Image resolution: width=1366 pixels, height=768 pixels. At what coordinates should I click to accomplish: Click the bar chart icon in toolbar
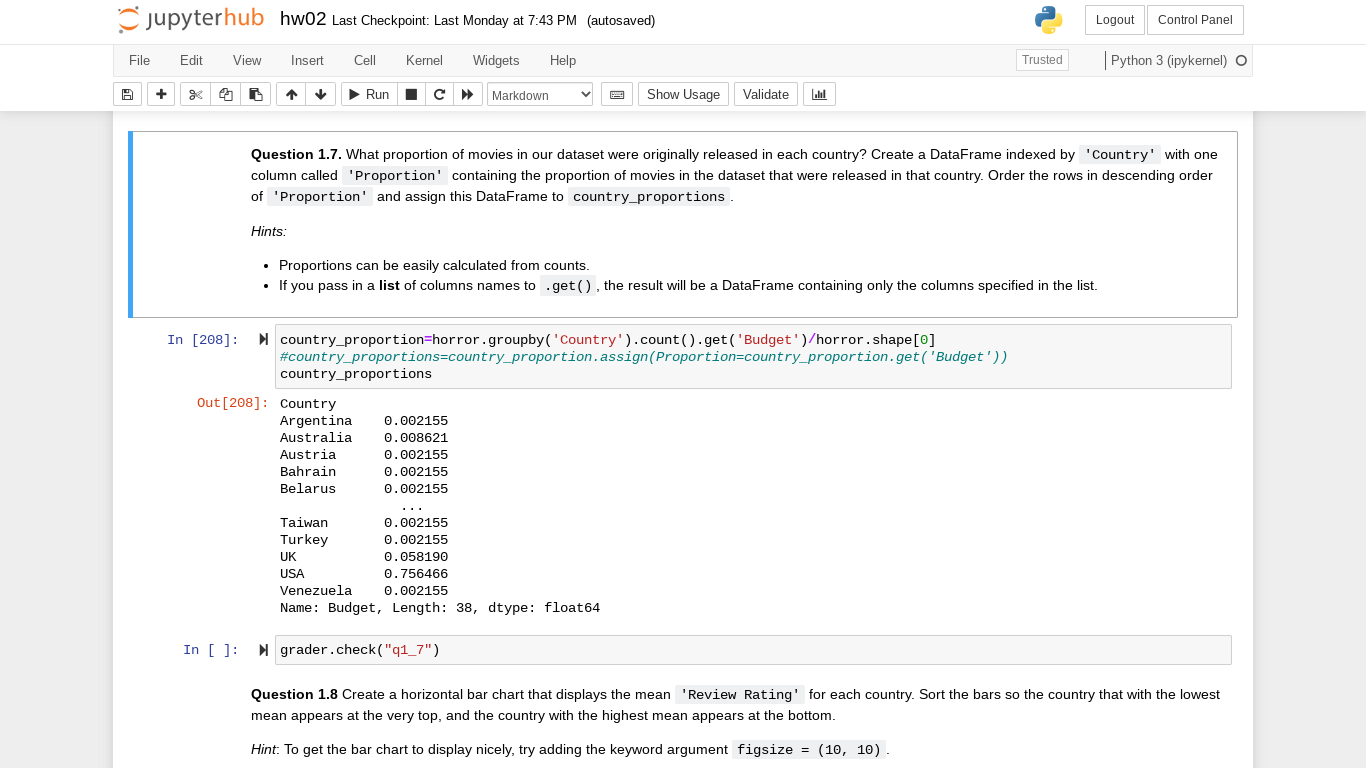pos(819,94)
